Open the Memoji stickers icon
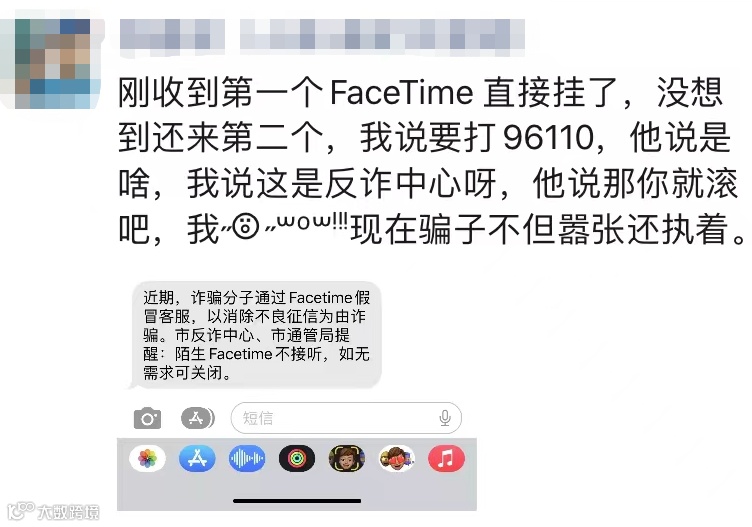 pyautogui.click(x=397, y=458)
